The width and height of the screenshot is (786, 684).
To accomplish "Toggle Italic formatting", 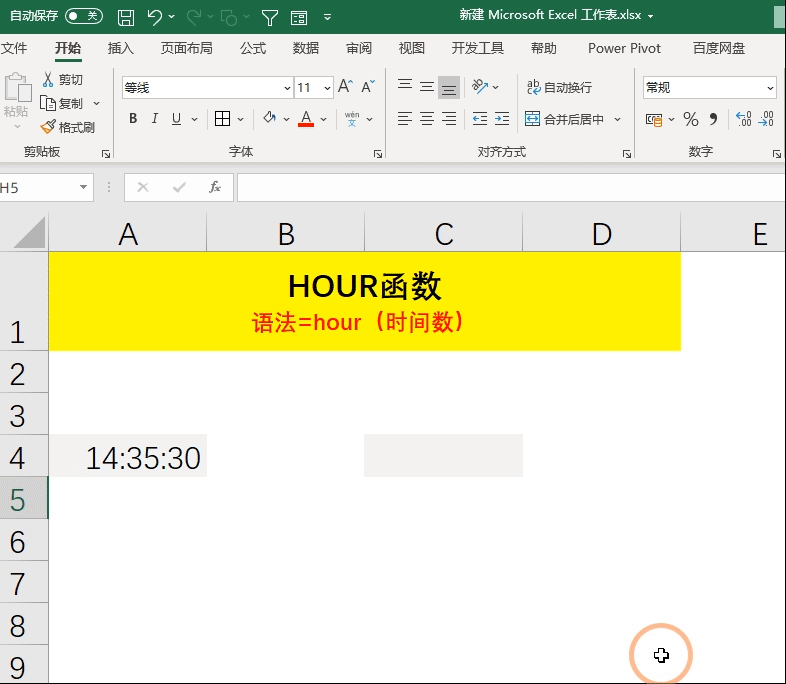I will point(155,118).
